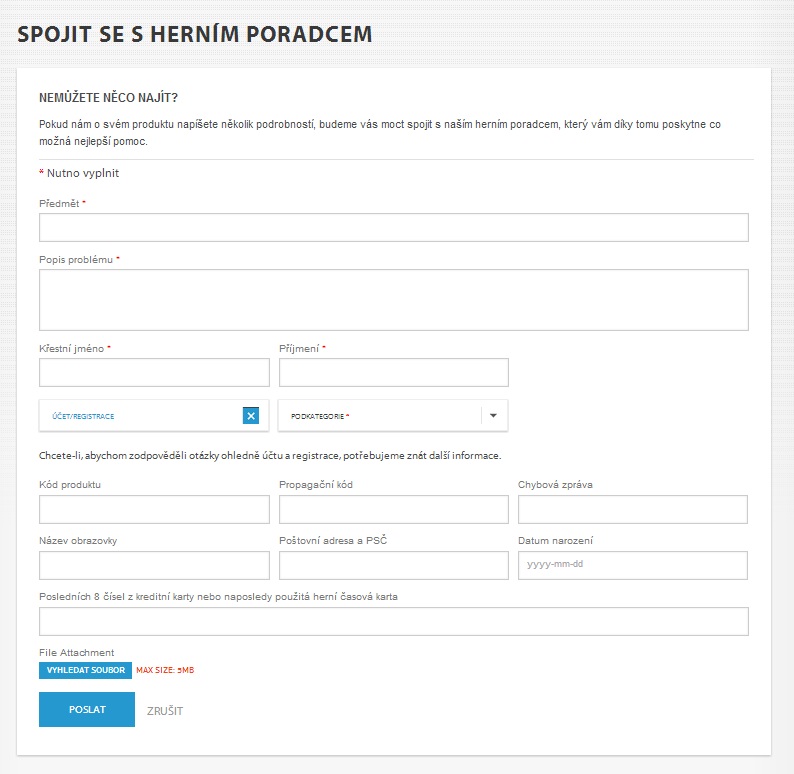Click the MAX SIZE: 5MB note
This screenshot has width=794, height=774.
click(165, 670)
